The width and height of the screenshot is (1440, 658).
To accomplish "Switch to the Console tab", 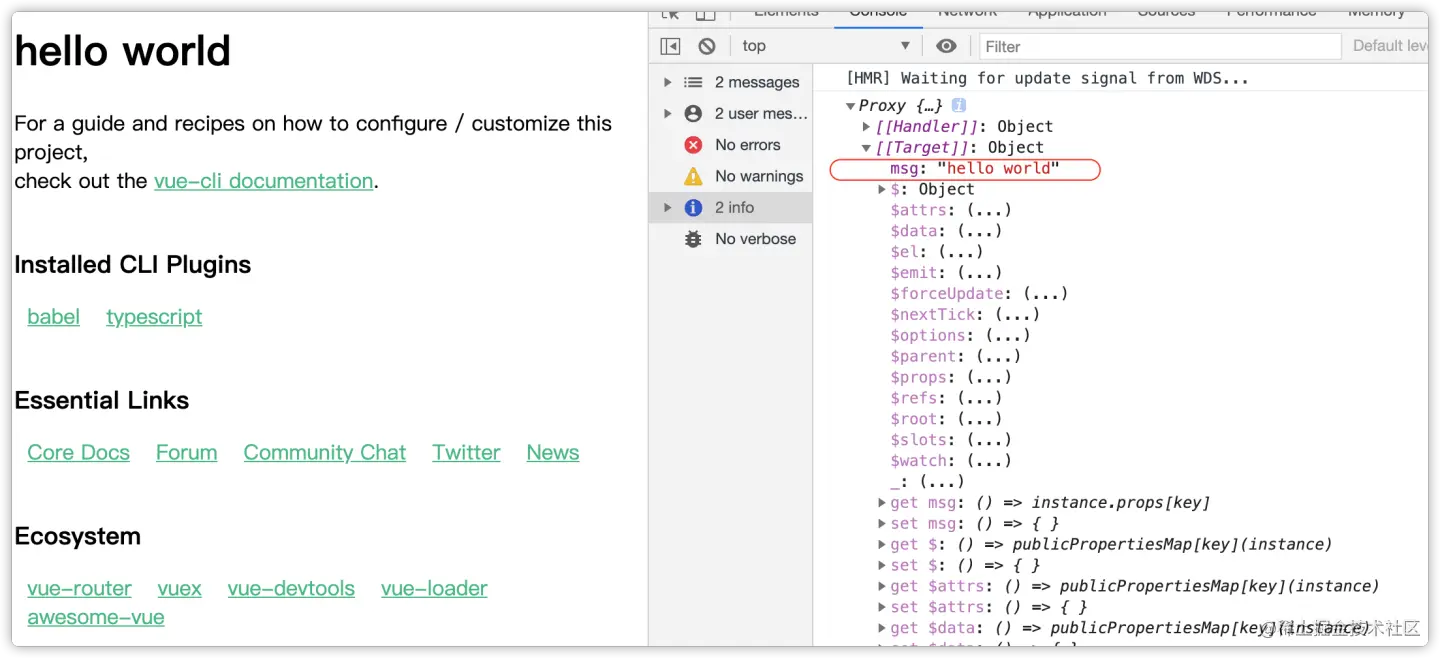I will pyautogui.click(x=878, y=14).
